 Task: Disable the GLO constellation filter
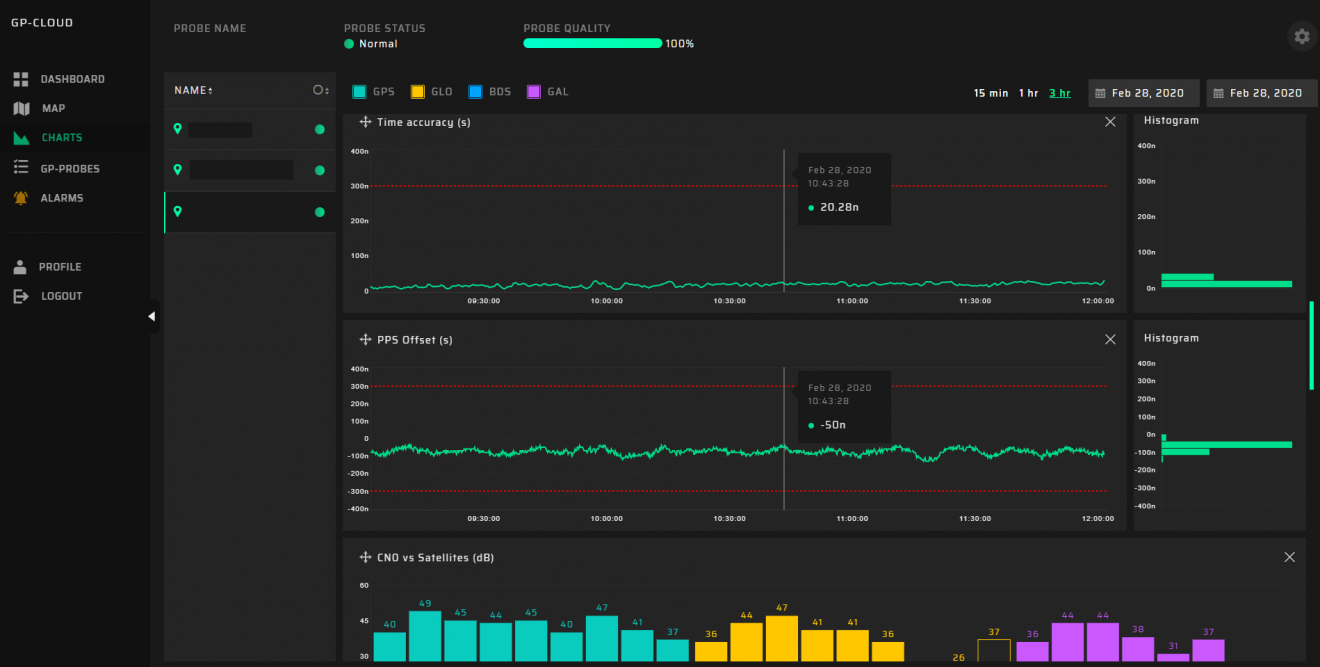pyautogui.click(x=416, y=91)
